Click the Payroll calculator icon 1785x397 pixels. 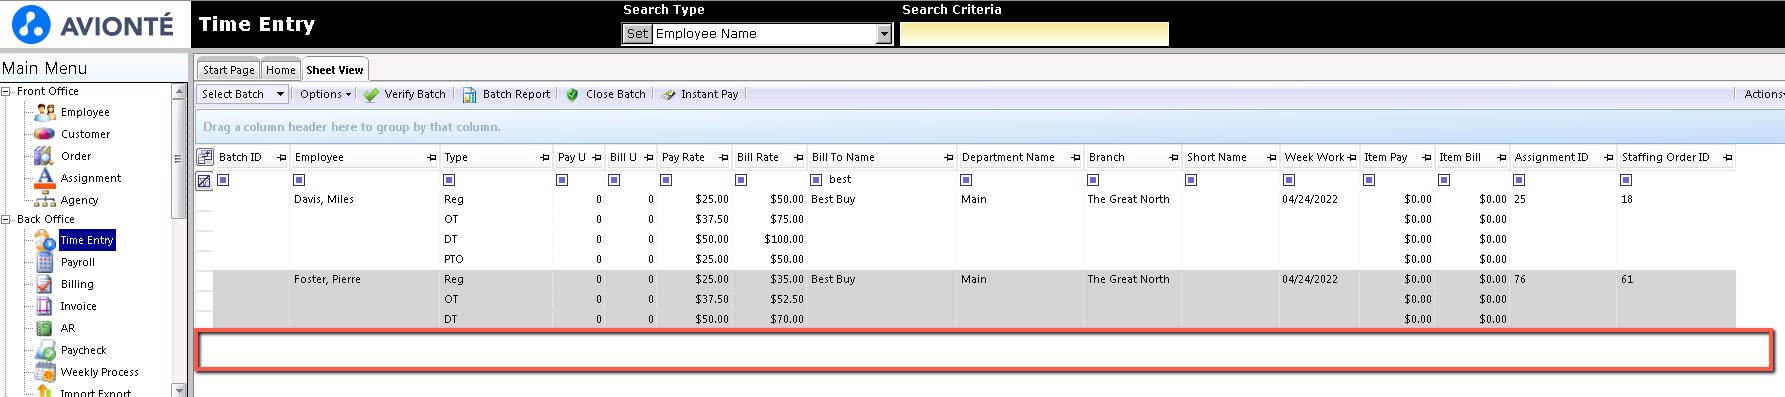45,262
